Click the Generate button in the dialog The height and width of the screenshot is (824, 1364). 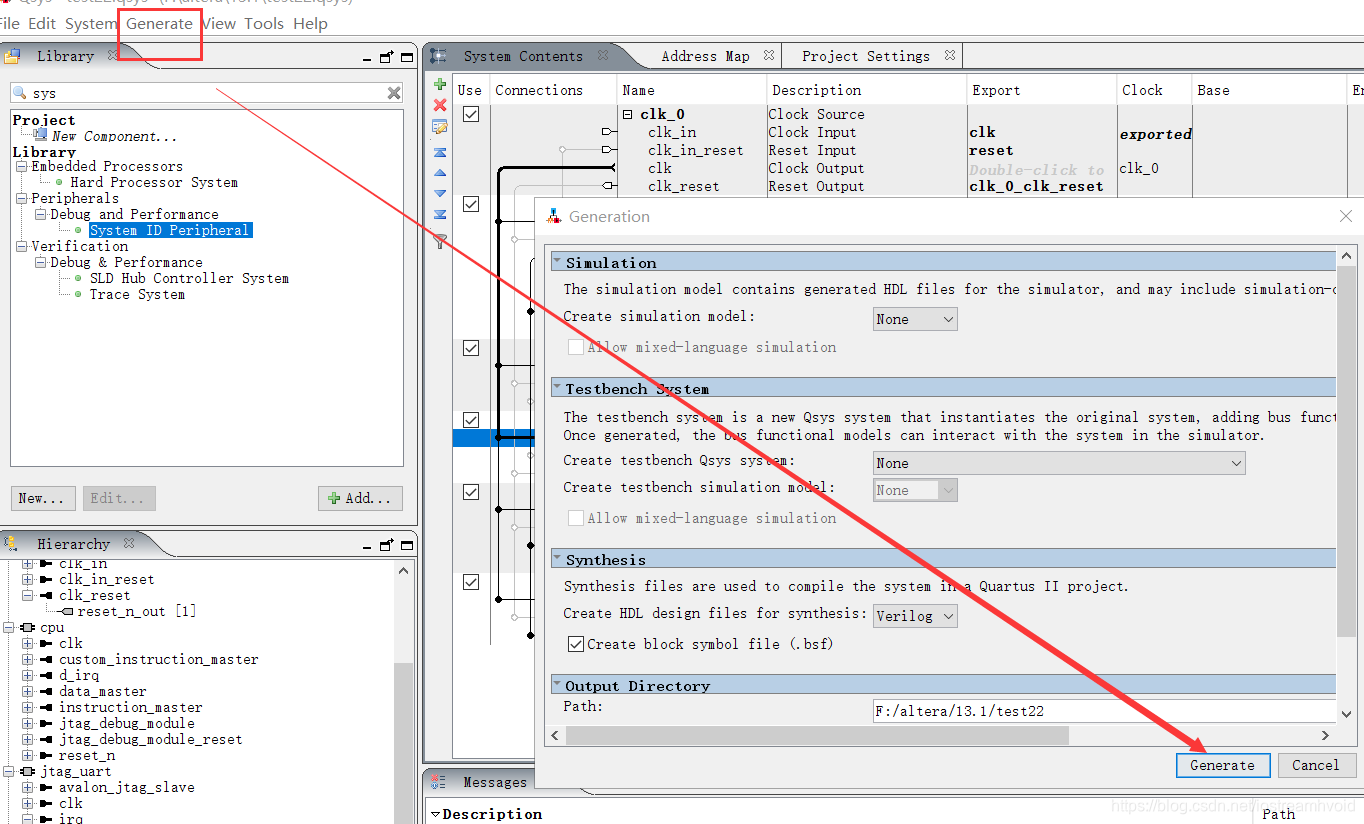(1222, 765)
